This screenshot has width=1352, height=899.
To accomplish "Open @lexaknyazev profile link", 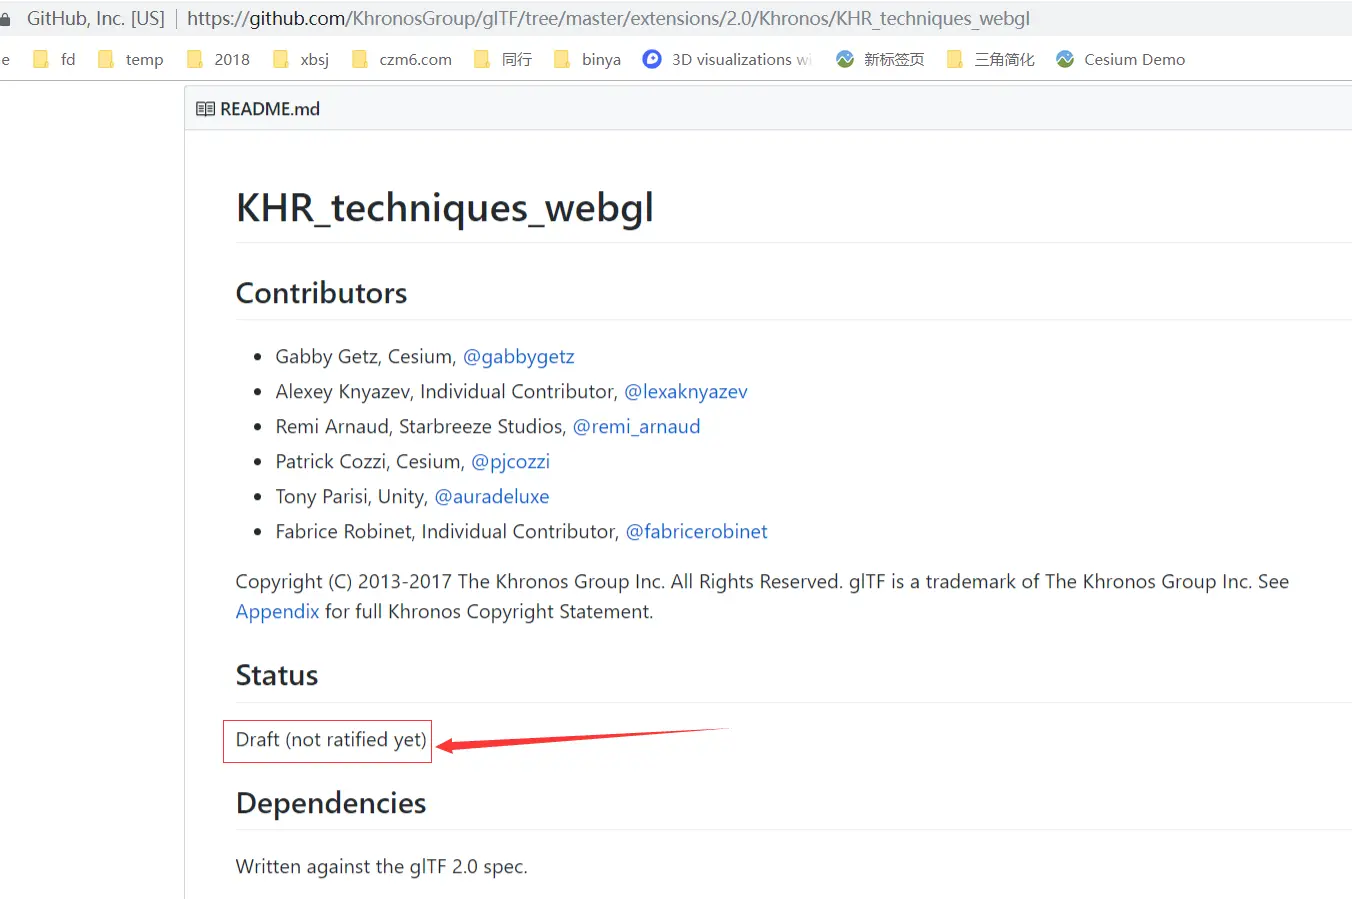I will pyautogui.click(x=686, y=392).
